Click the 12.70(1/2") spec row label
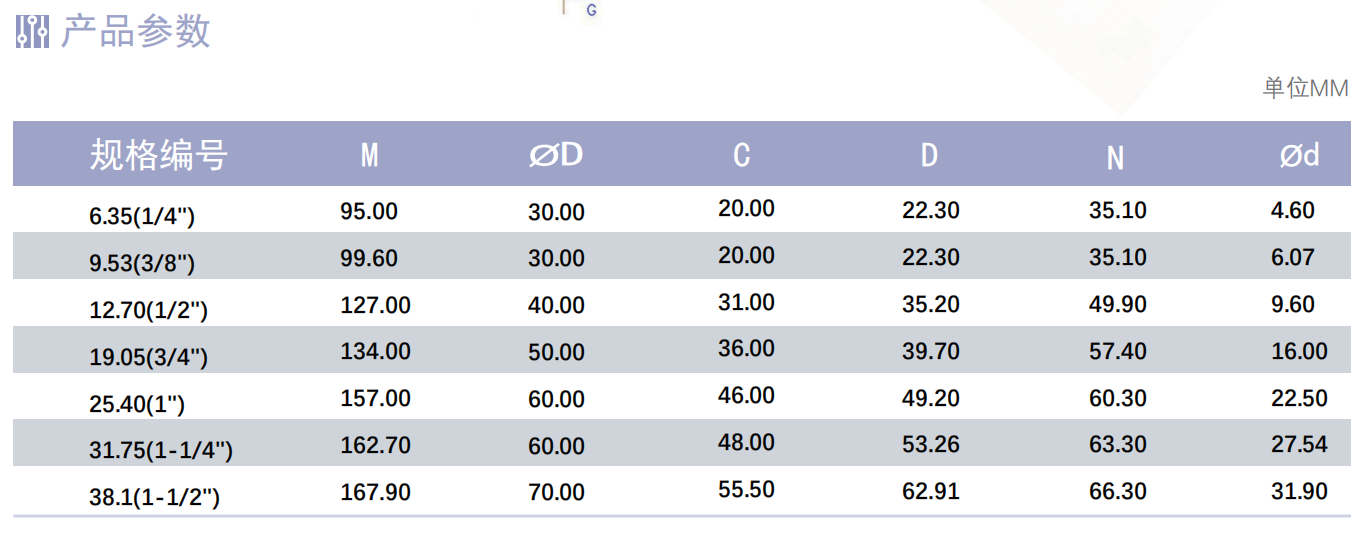The height and width of the screenshot is (540, 1366). [149, 311]
